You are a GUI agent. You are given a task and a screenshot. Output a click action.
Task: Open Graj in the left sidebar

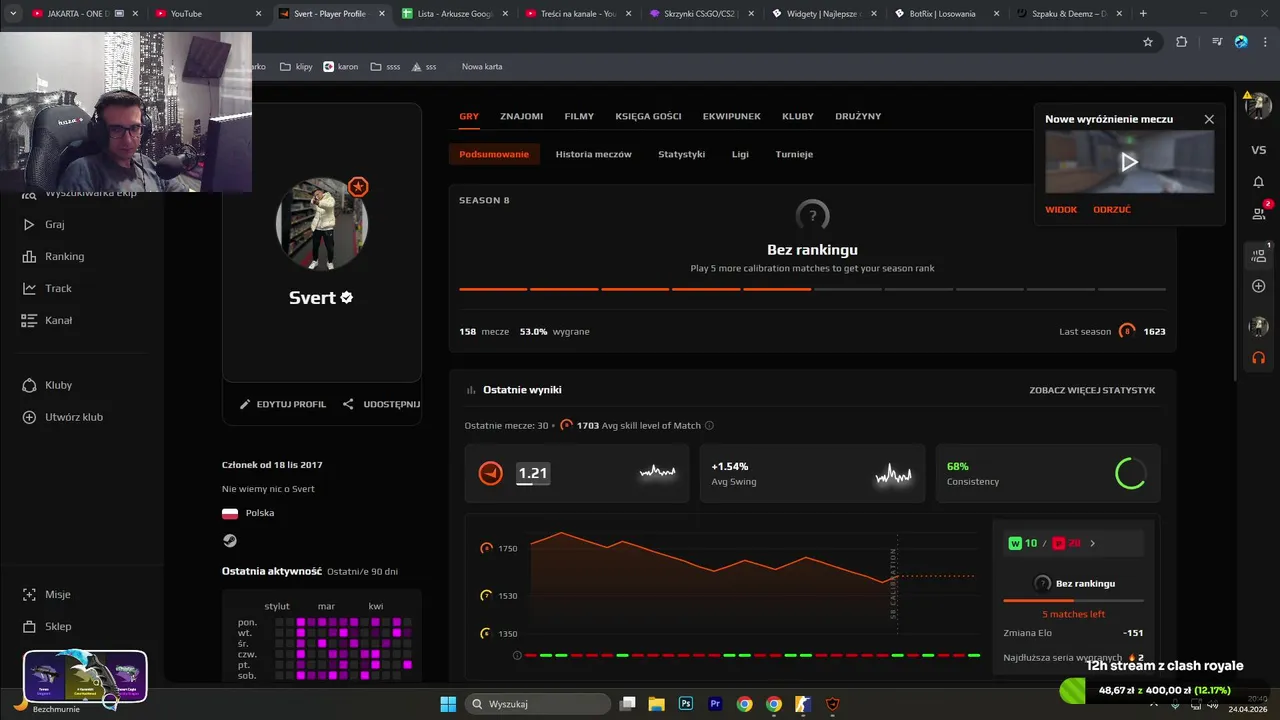pos(43,225)
